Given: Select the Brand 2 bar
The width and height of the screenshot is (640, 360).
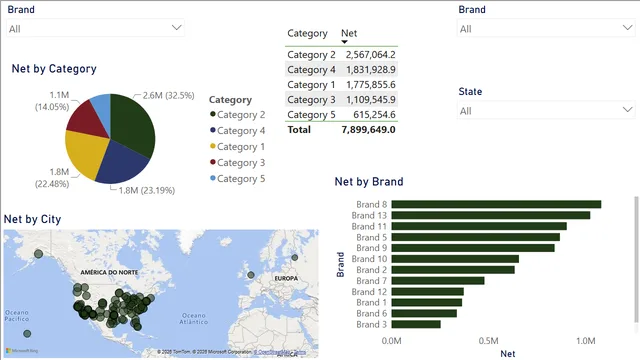Looking at the screenshot, I should click(453, 270).
